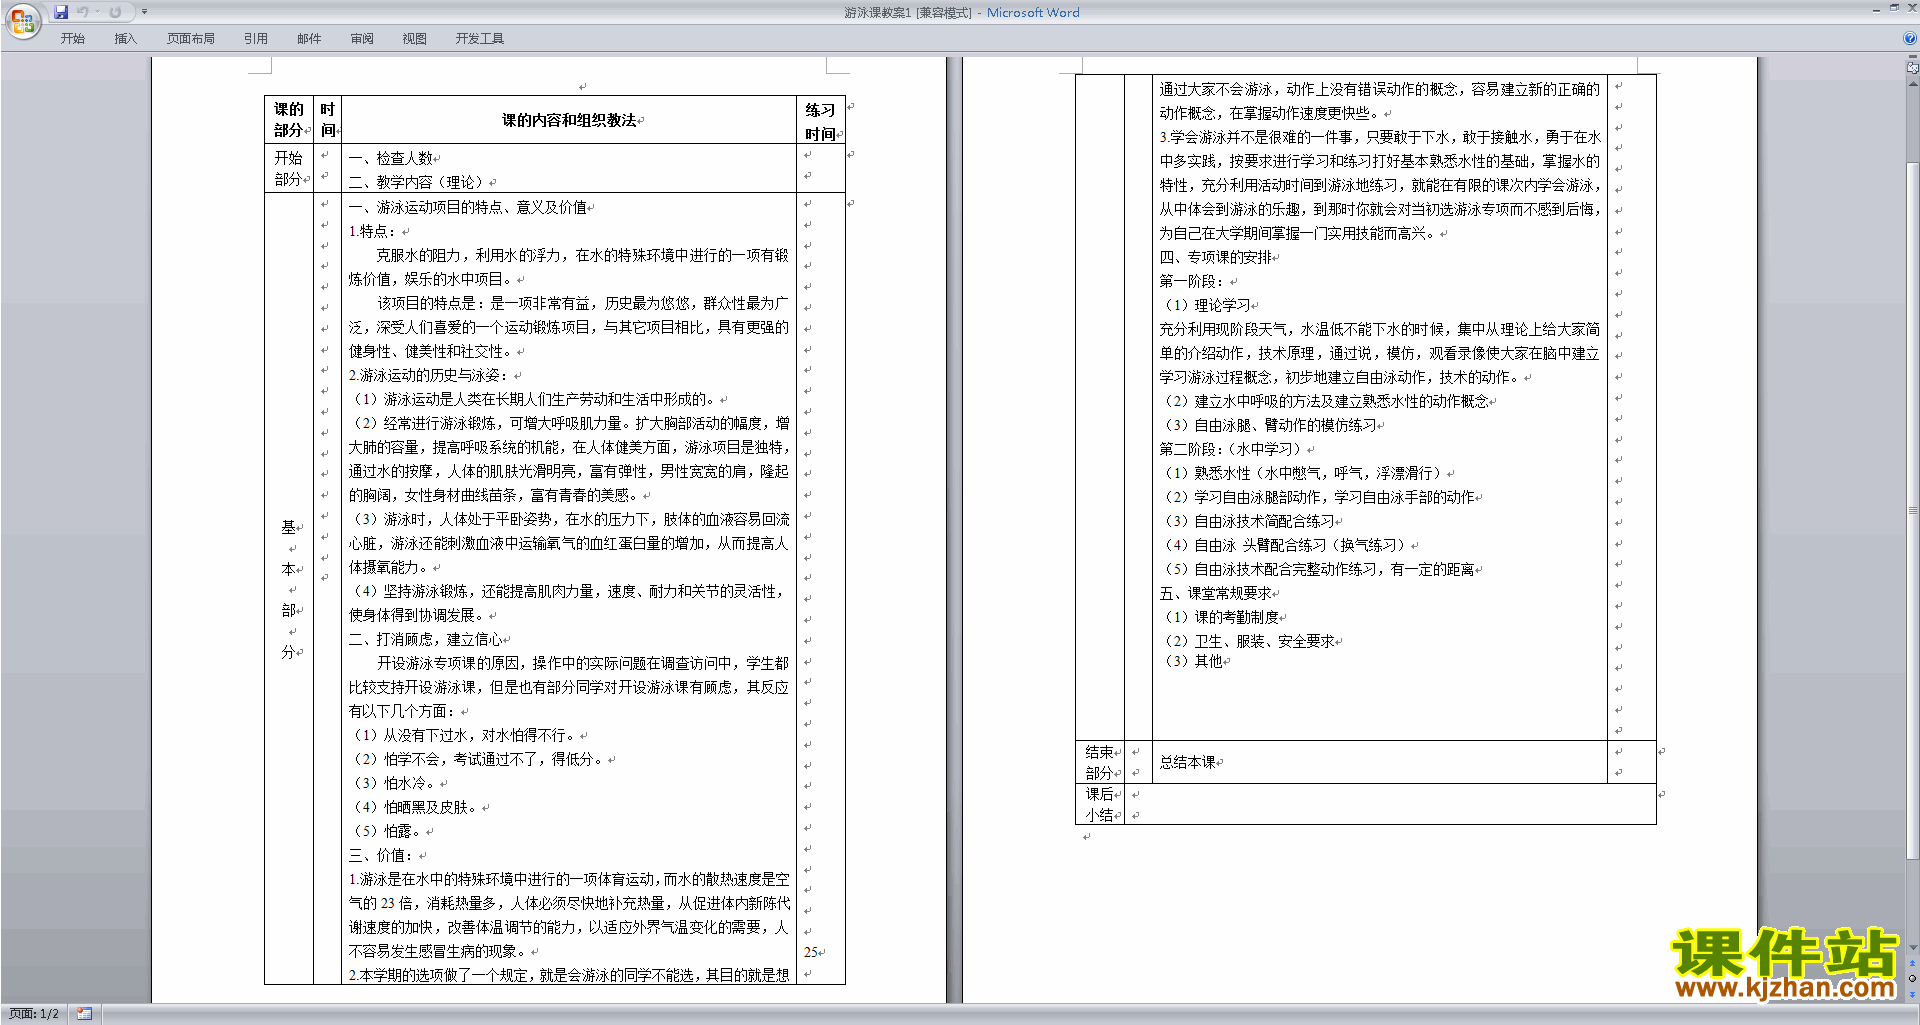The width and height of the screenshot is (1920, 1025).
Task: Click the scrollbar up arrow
Action: (x=1913, y=84)
